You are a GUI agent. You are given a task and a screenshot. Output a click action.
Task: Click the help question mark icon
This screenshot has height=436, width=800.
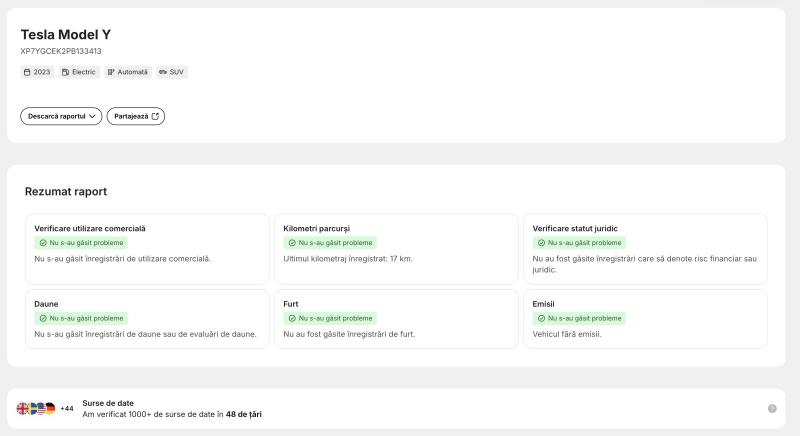coord(772,408)
